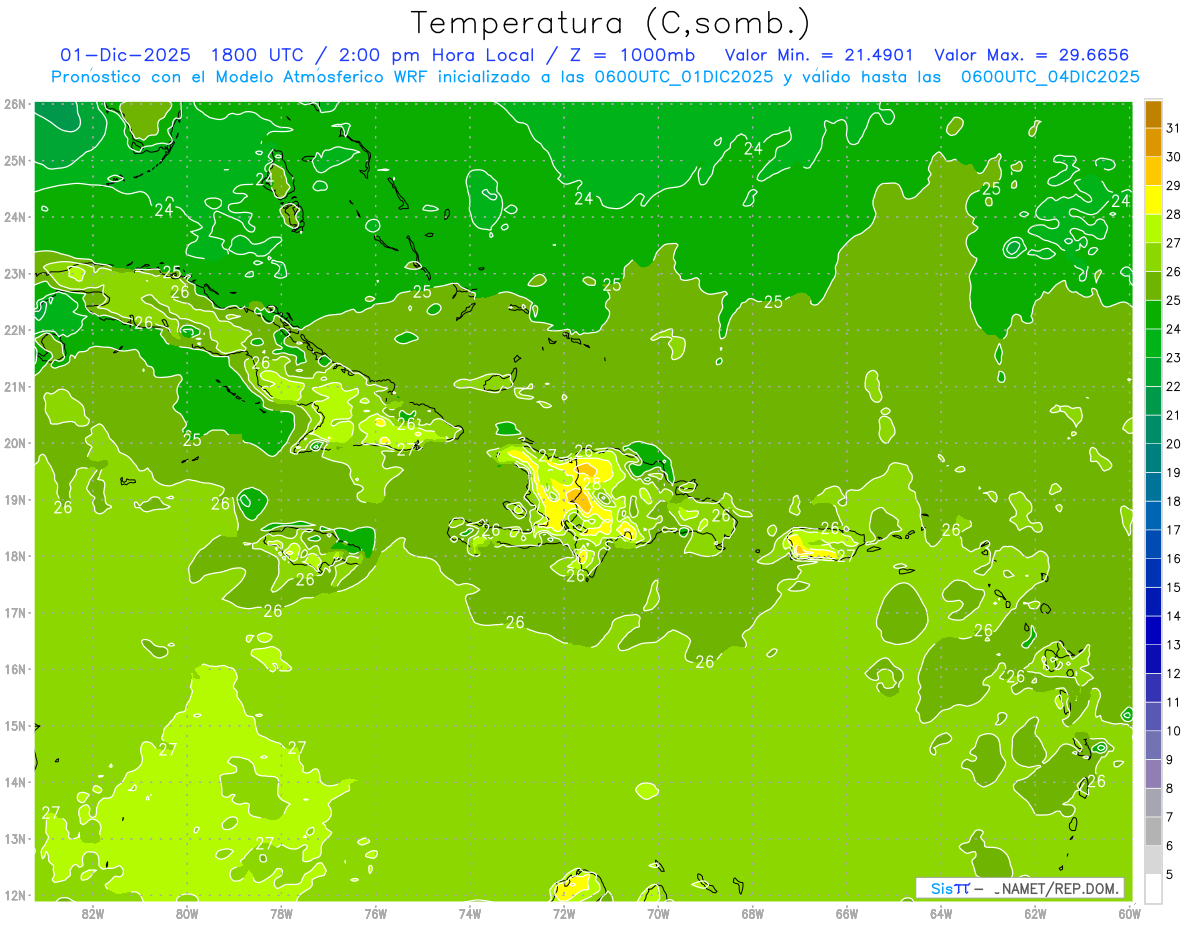Click the bright yellow swatch between 28 and 29
This screenshot has width=1200, height=927.
[x=1153, y=200]
